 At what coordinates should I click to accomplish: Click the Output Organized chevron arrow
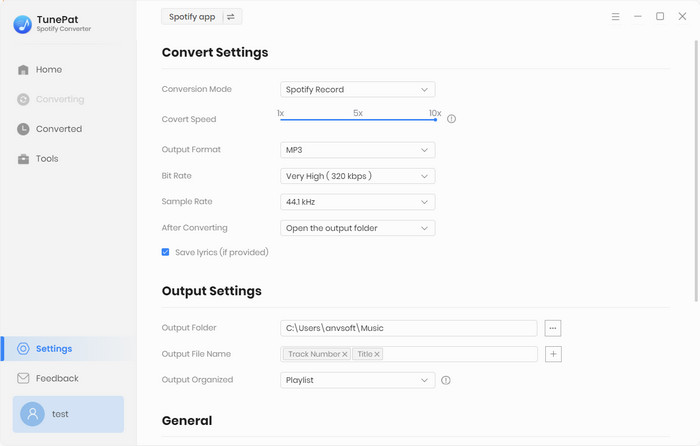tap(424, 380)
